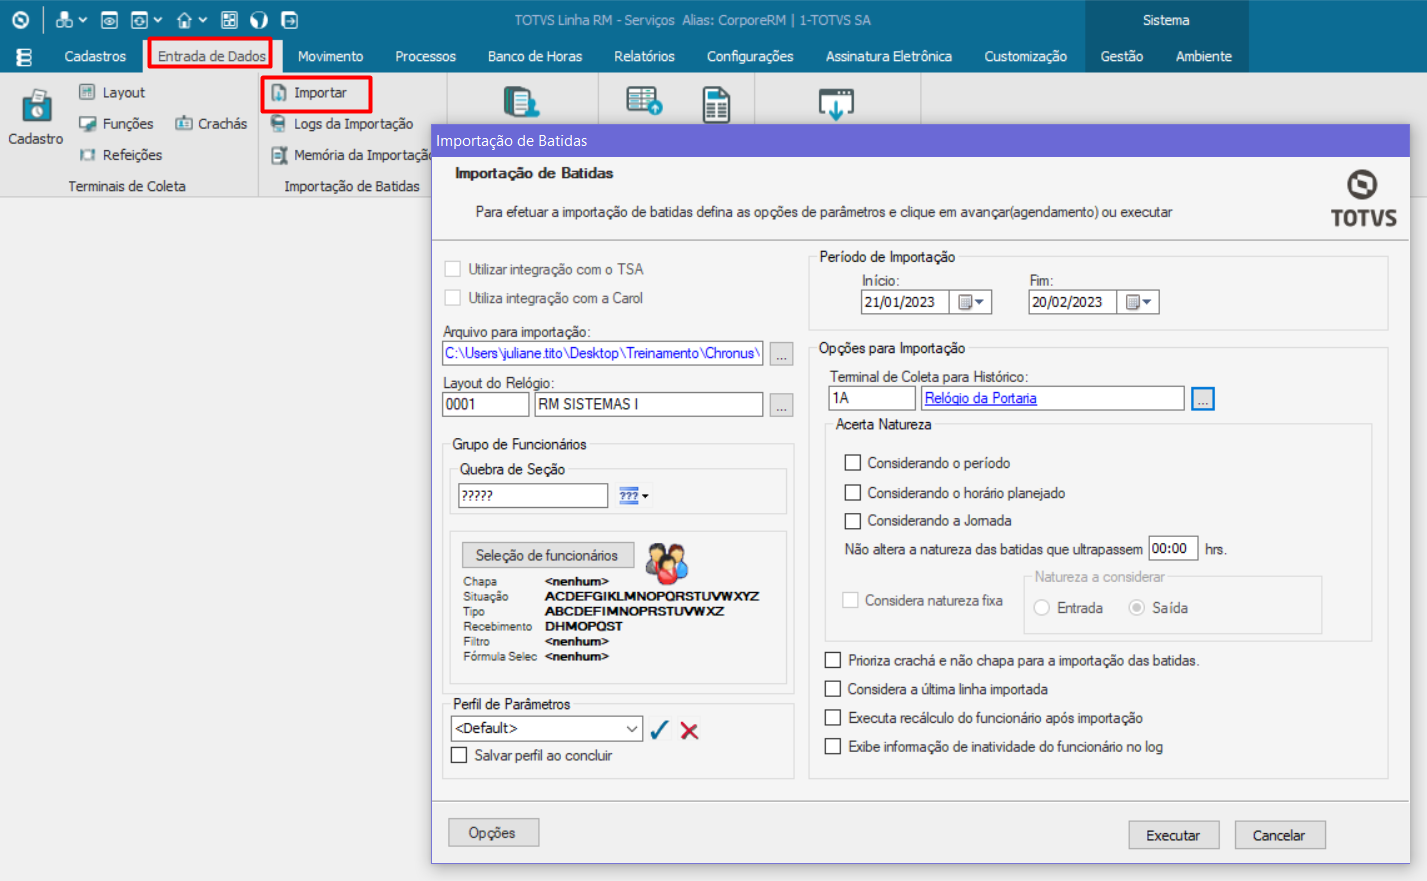Screen dimensions: 1427x881
Task: Click the download-to-screen ribbon icon
Action: click(836, 104)
